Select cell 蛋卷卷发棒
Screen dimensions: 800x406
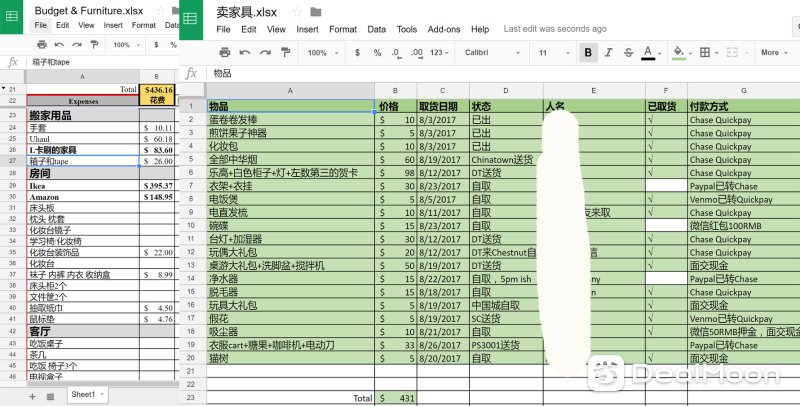[x=290, y=120]
